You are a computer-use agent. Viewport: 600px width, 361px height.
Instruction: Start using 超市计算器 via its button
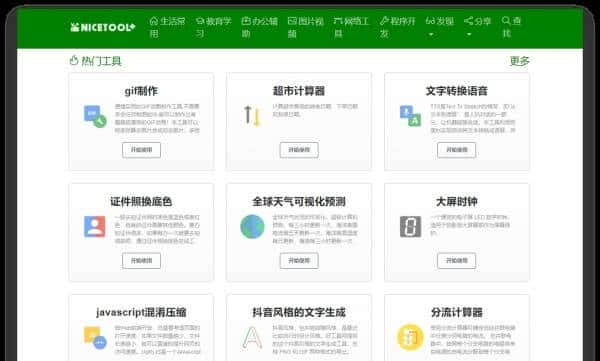[299, 150]
